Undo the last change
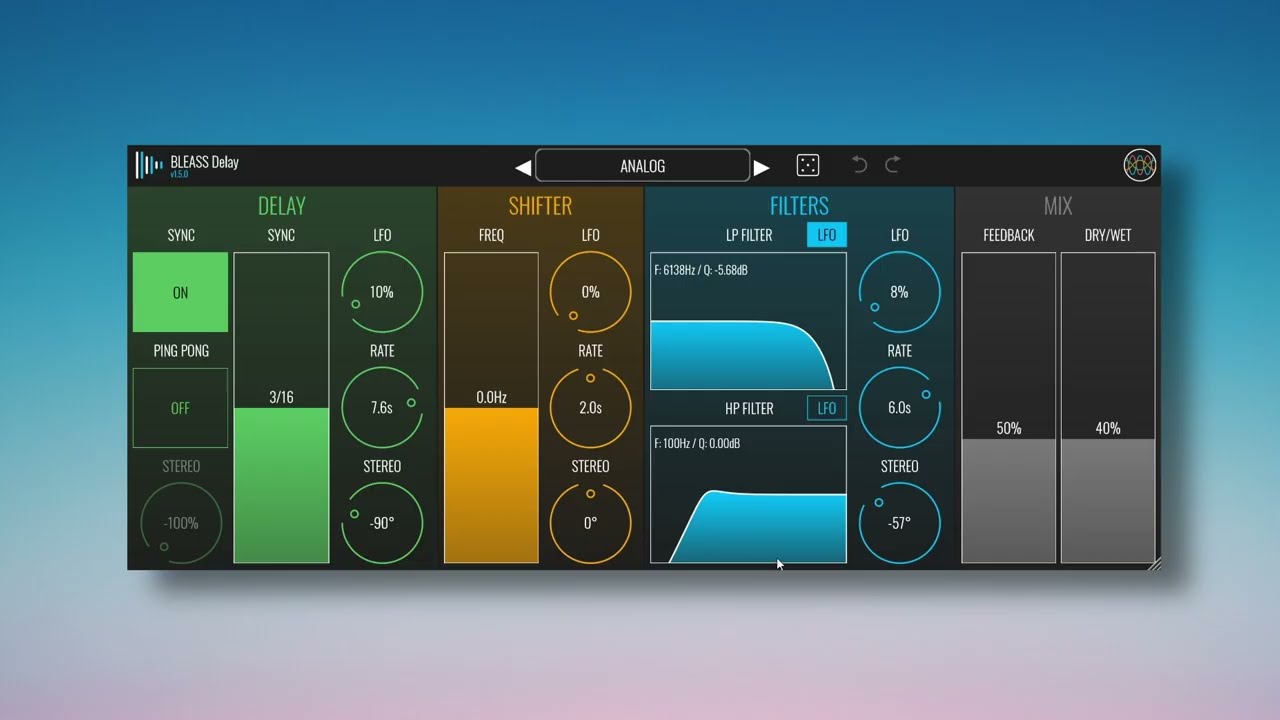The width and height of the screenshot is (1280, 720). pyautogui.click(x=859, y=165)
